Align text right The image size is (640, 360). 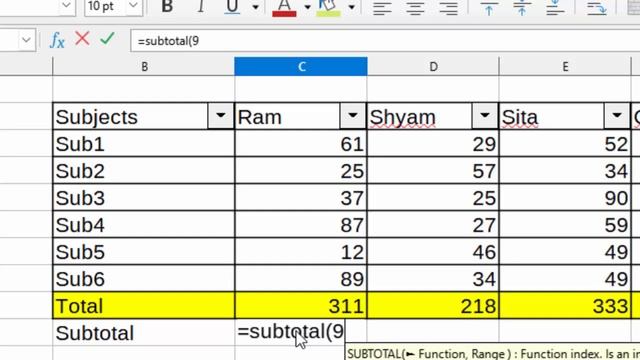pos(449,8)
